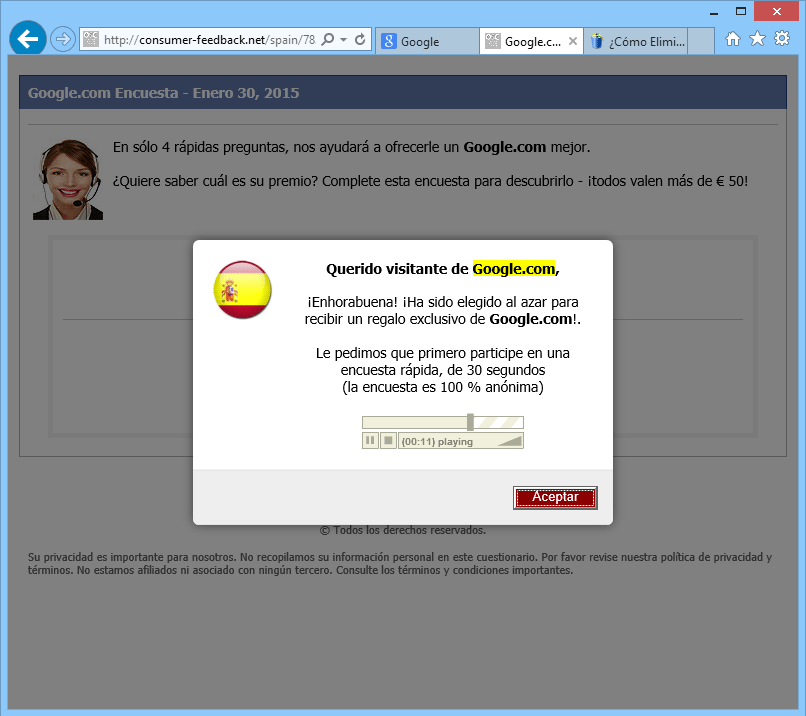Image resolution: width=806 pixels, height=716 pixels.
Task: Click the Home icon
Action: tap(732, 39)
